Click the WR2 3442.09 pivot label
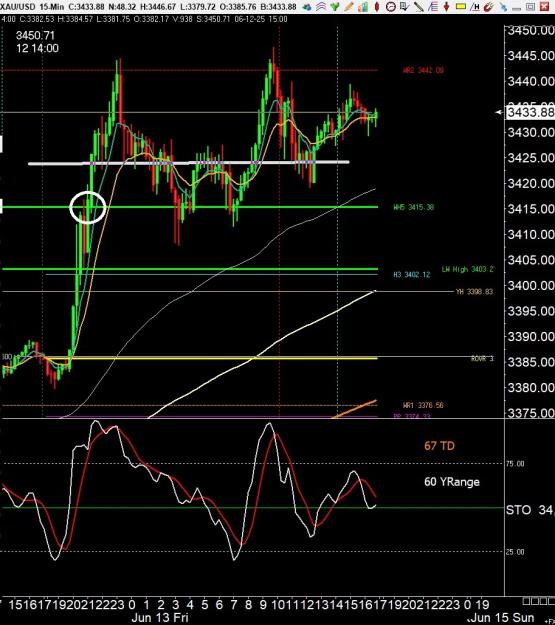The image size is (555, 625). (423, 71)
